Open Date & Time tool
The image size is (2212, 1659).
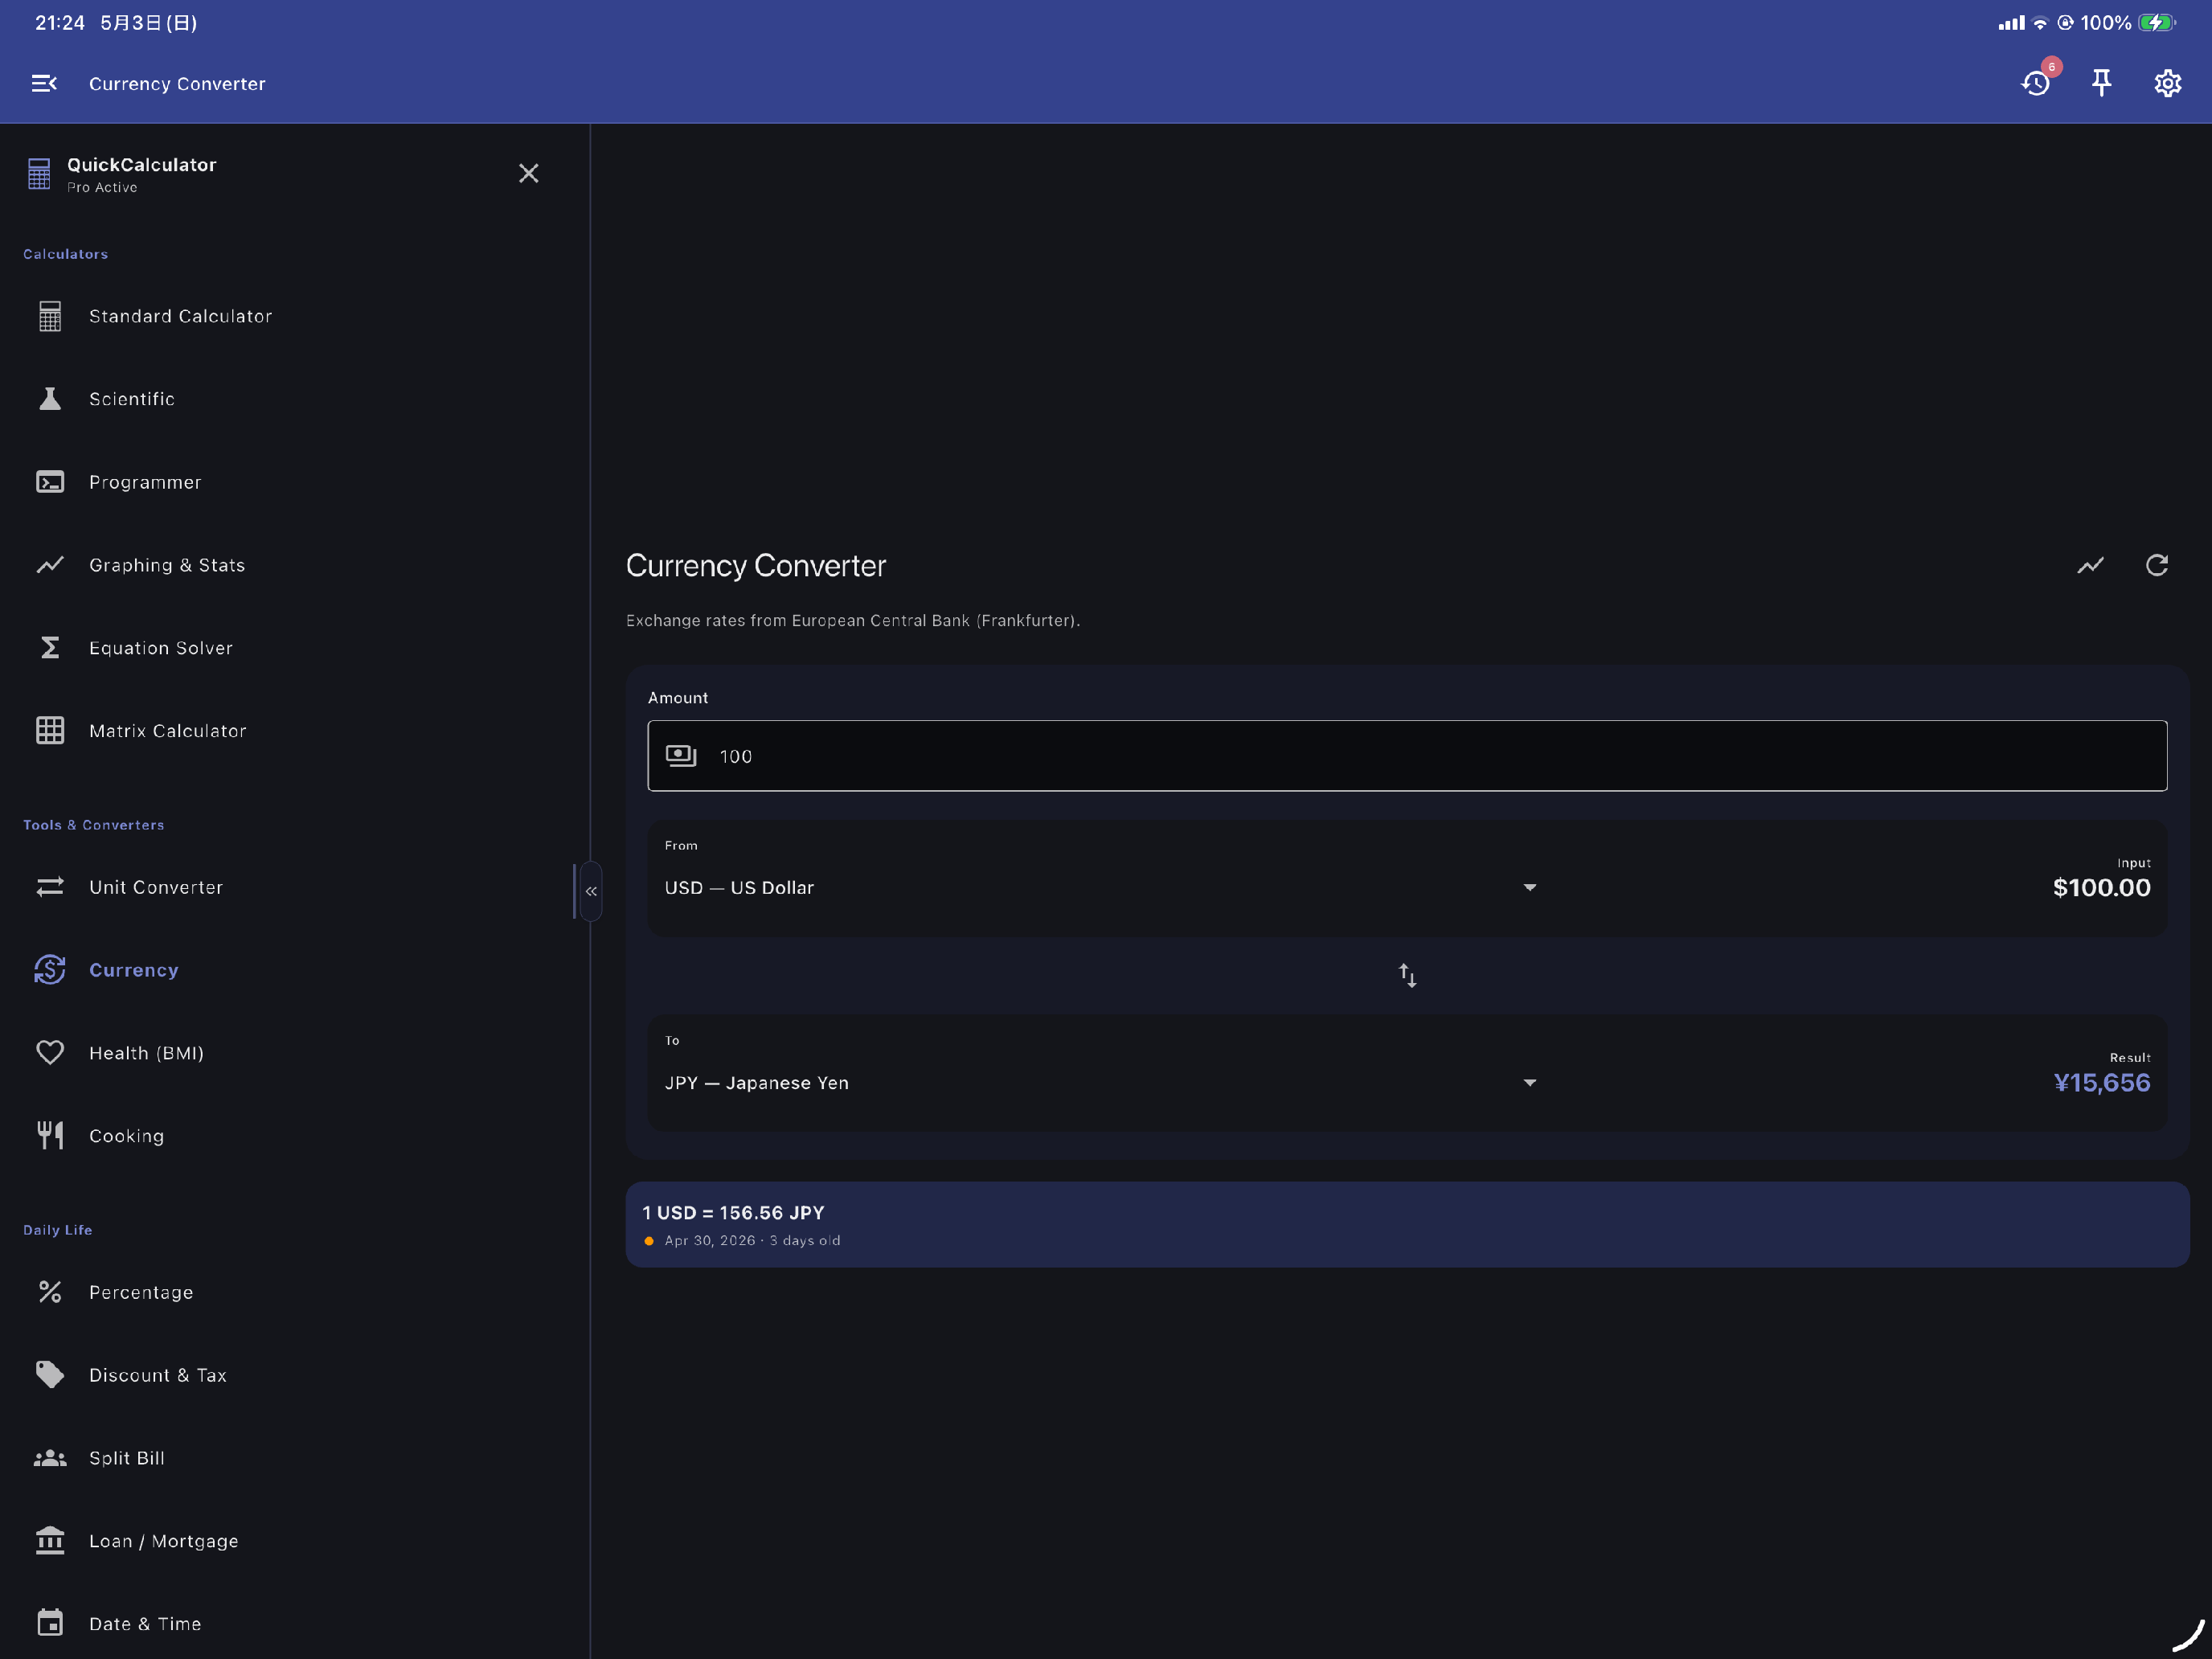(291, 1623)
